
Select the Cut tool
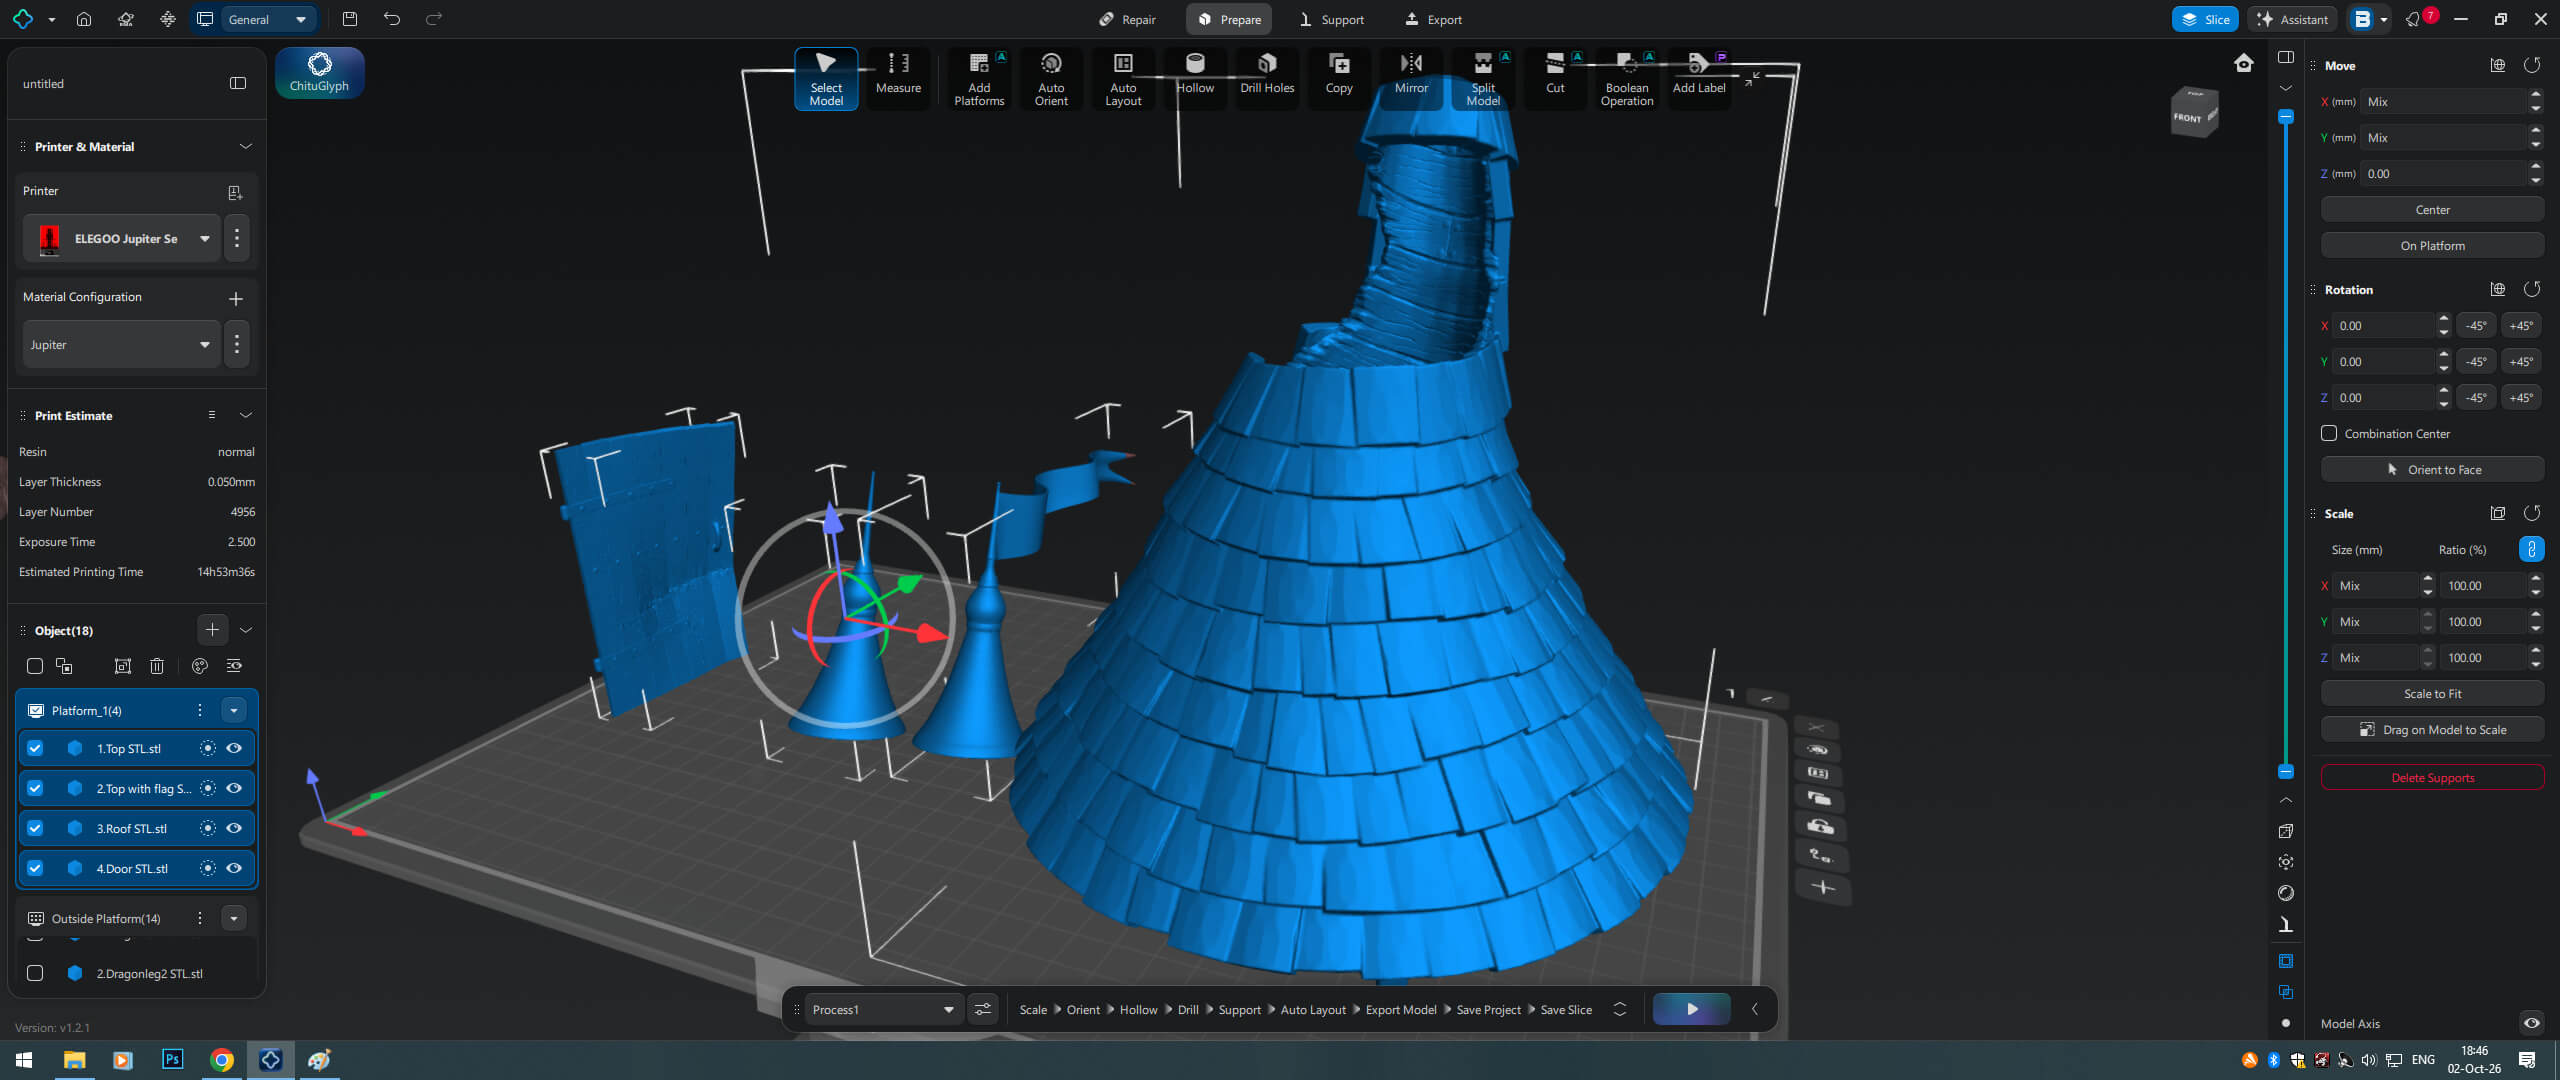(x=1555, y=76)
